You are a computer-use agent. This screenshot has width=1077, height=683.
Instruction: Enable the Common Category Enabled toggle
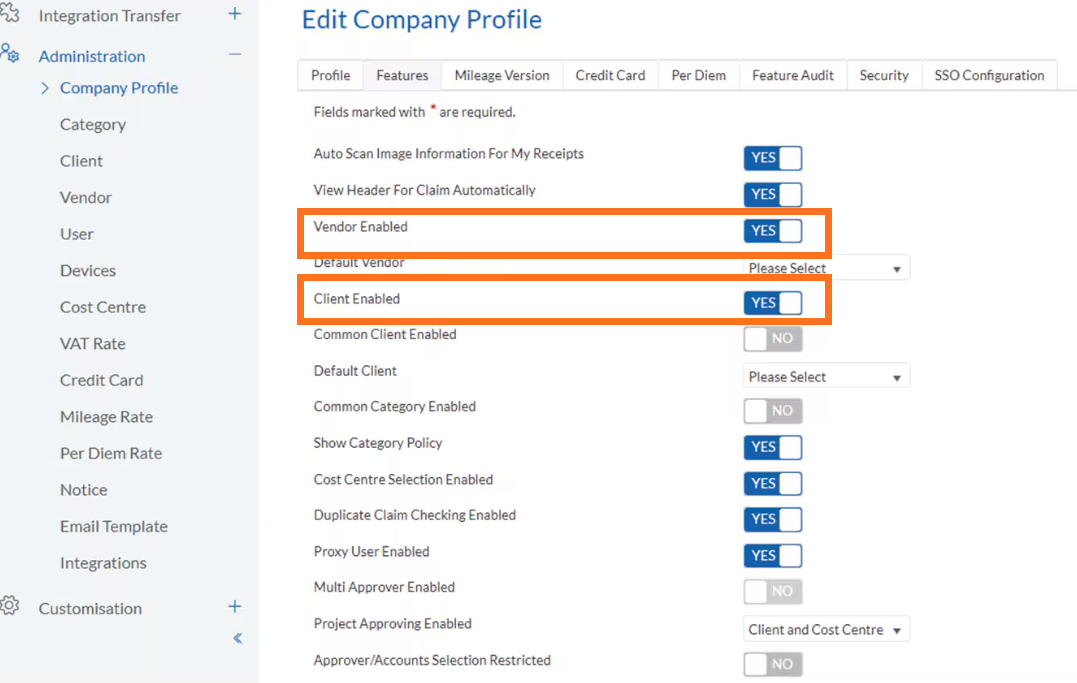pyautogui.click(x=773, y=411)
